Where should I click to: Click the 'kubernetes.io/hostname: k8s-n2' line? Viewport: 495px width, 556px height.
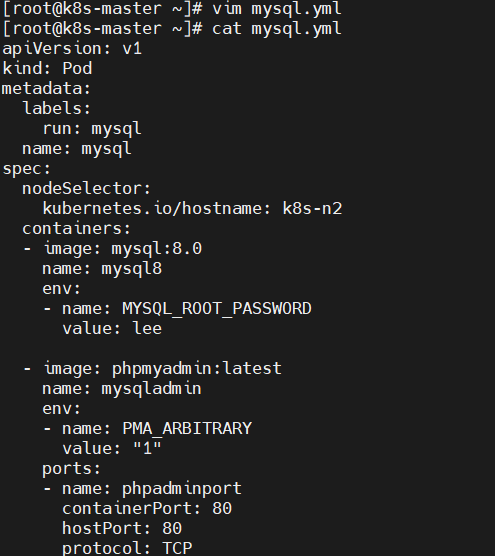pyautogui.click(x=193, y=208)
